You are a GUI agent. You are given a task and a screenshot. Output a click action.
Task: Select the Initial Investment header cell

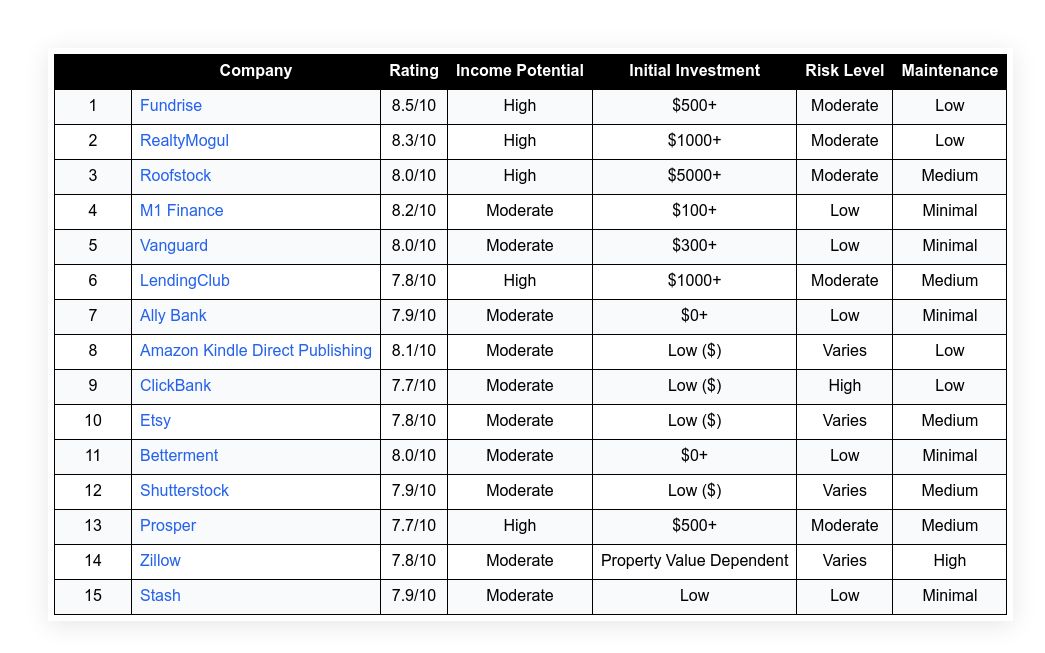(x=694, y=71)
